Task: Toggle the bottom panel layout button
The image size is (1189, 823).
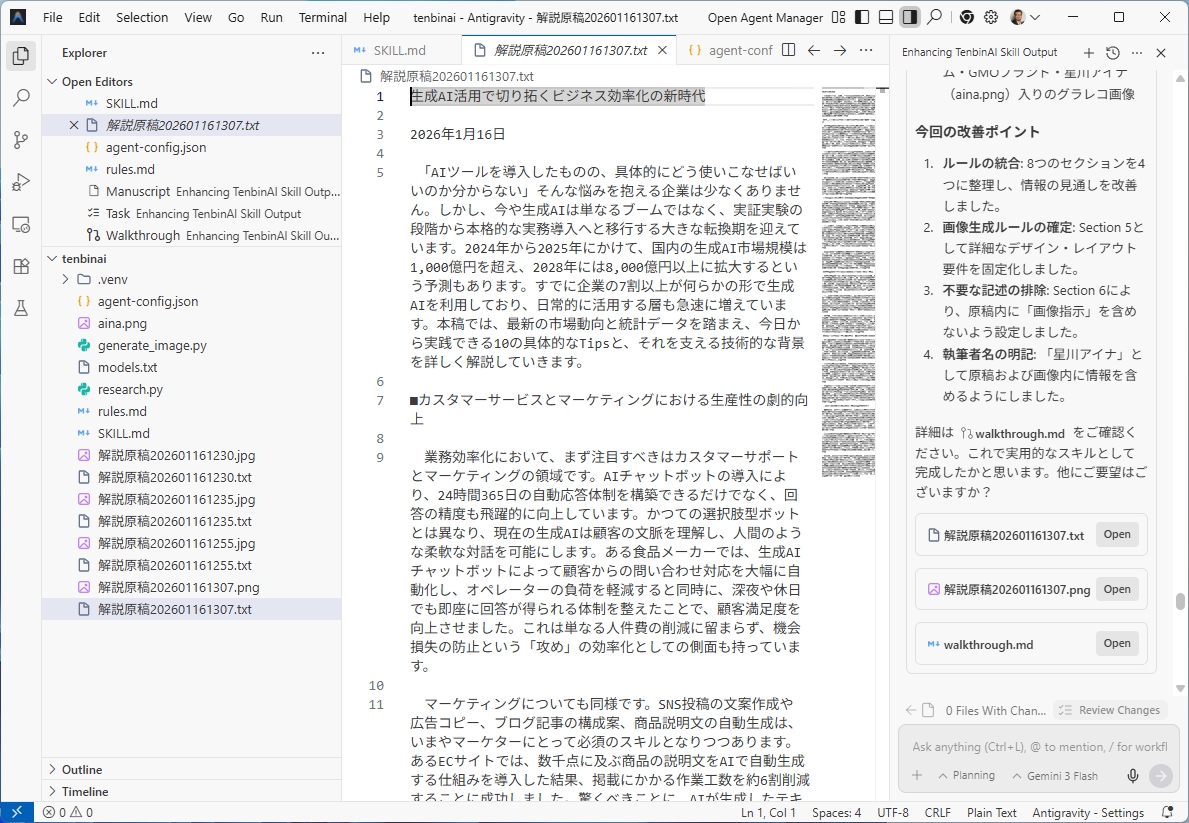Action: tap(886, 17)
